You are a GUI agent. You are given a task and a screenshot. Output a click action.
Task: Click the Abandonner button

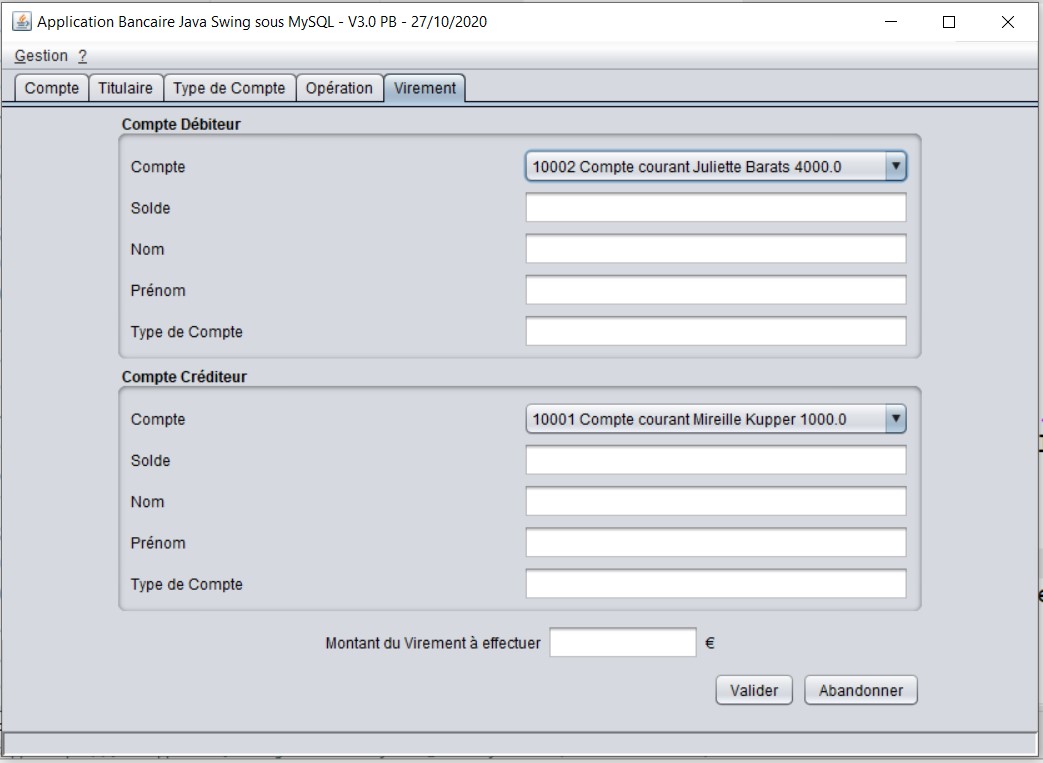[x=860, y=690]
